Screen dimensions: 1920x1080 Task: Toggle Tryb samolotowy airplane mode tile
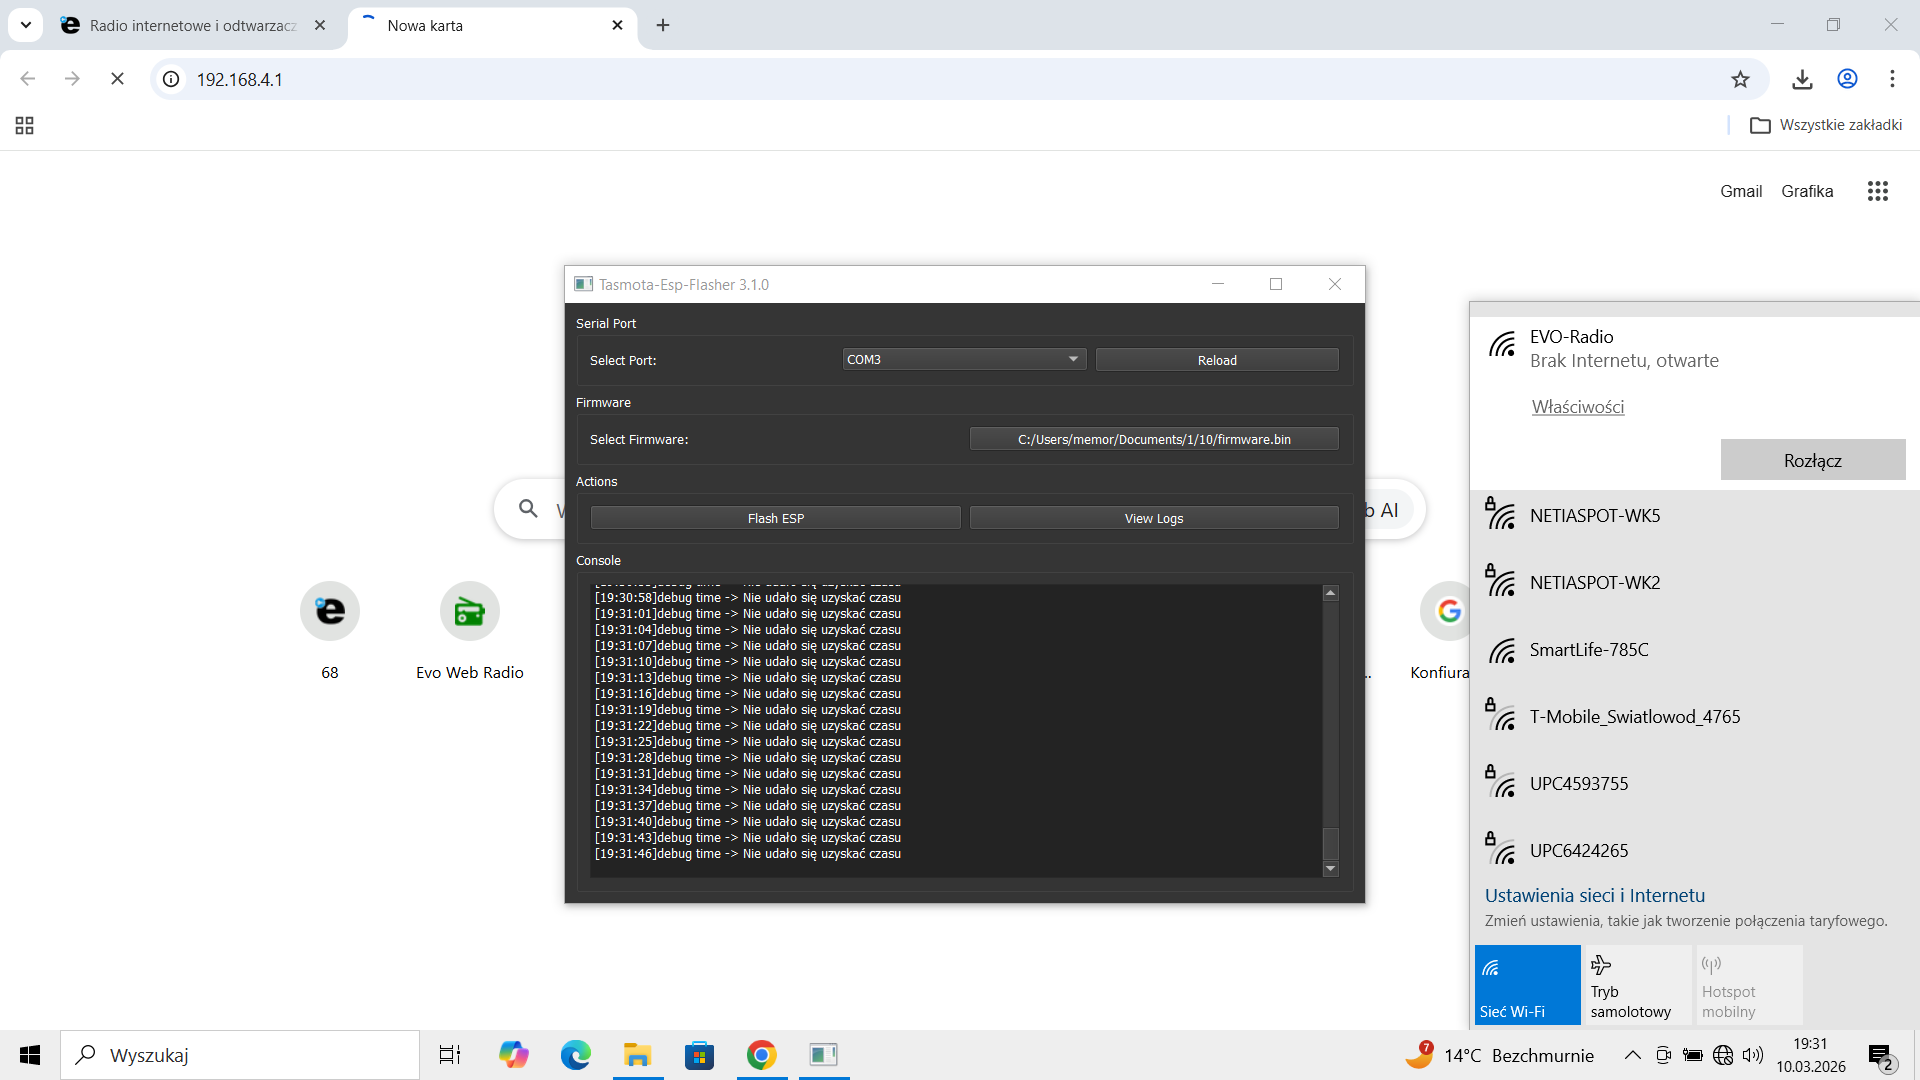(1637, 984)
